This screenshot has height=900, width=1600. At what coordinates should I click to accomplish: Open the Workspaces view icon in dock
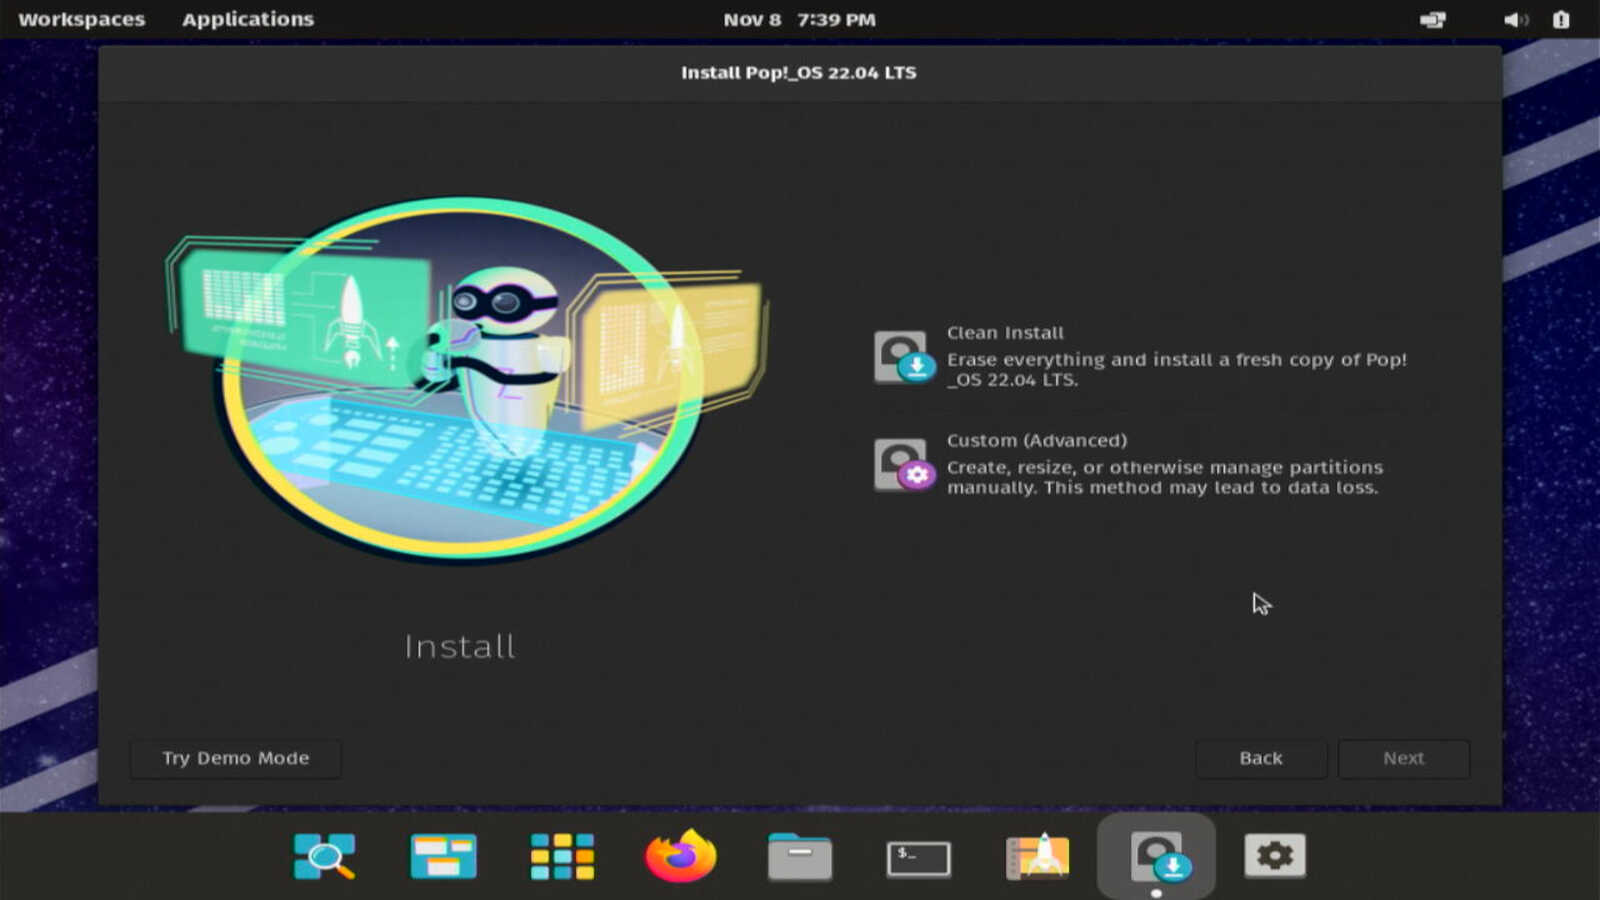click(x=443, y=857)
